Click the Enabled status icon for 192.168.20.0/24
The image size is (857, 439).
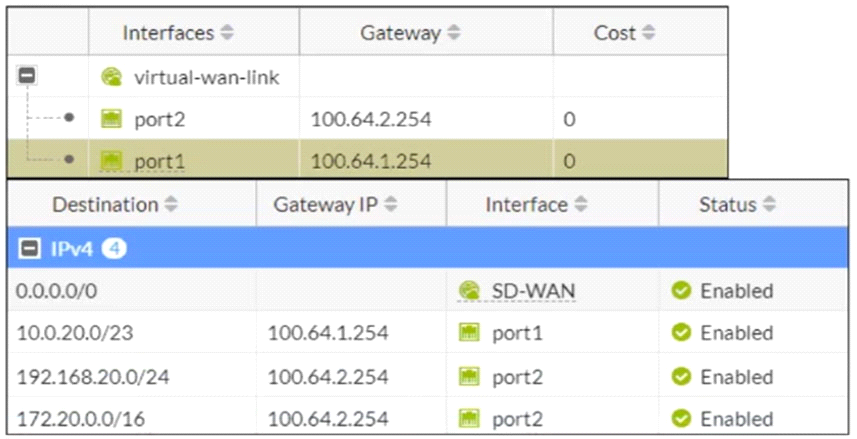click(681, 377)
